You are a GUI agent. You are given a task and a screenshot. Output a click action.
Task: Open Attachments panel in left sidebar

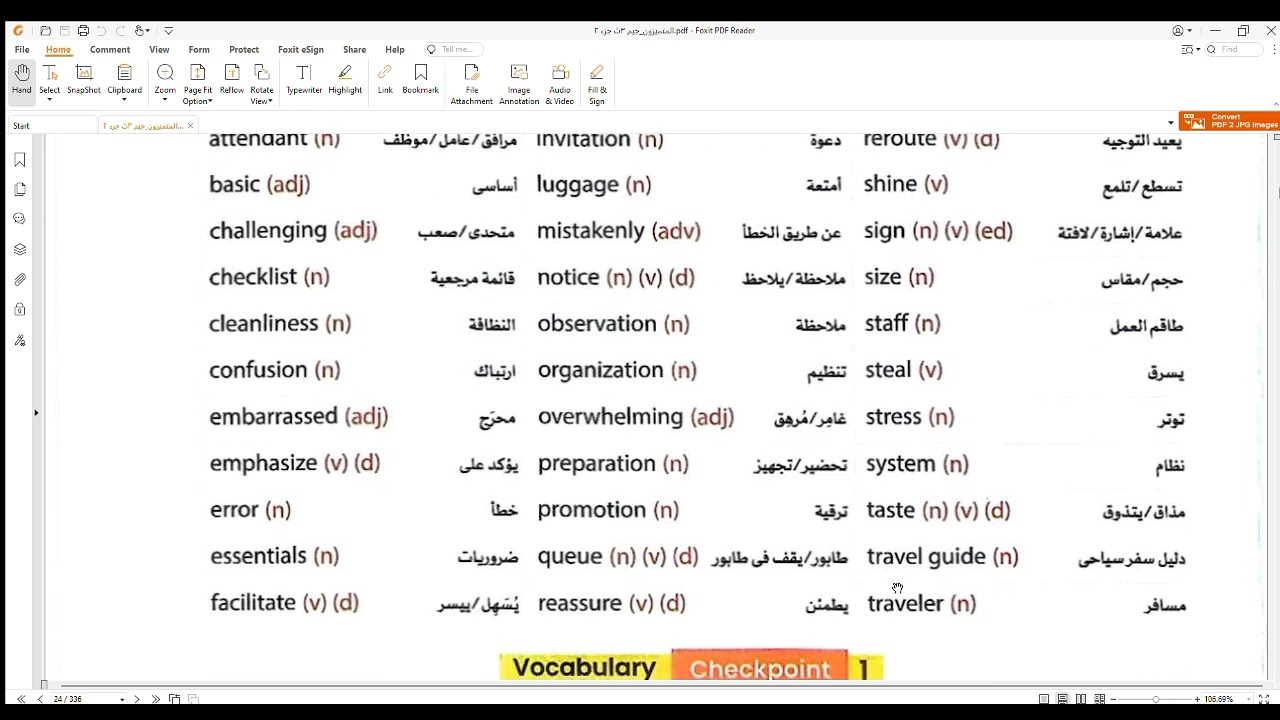click(x=20, y=280)
